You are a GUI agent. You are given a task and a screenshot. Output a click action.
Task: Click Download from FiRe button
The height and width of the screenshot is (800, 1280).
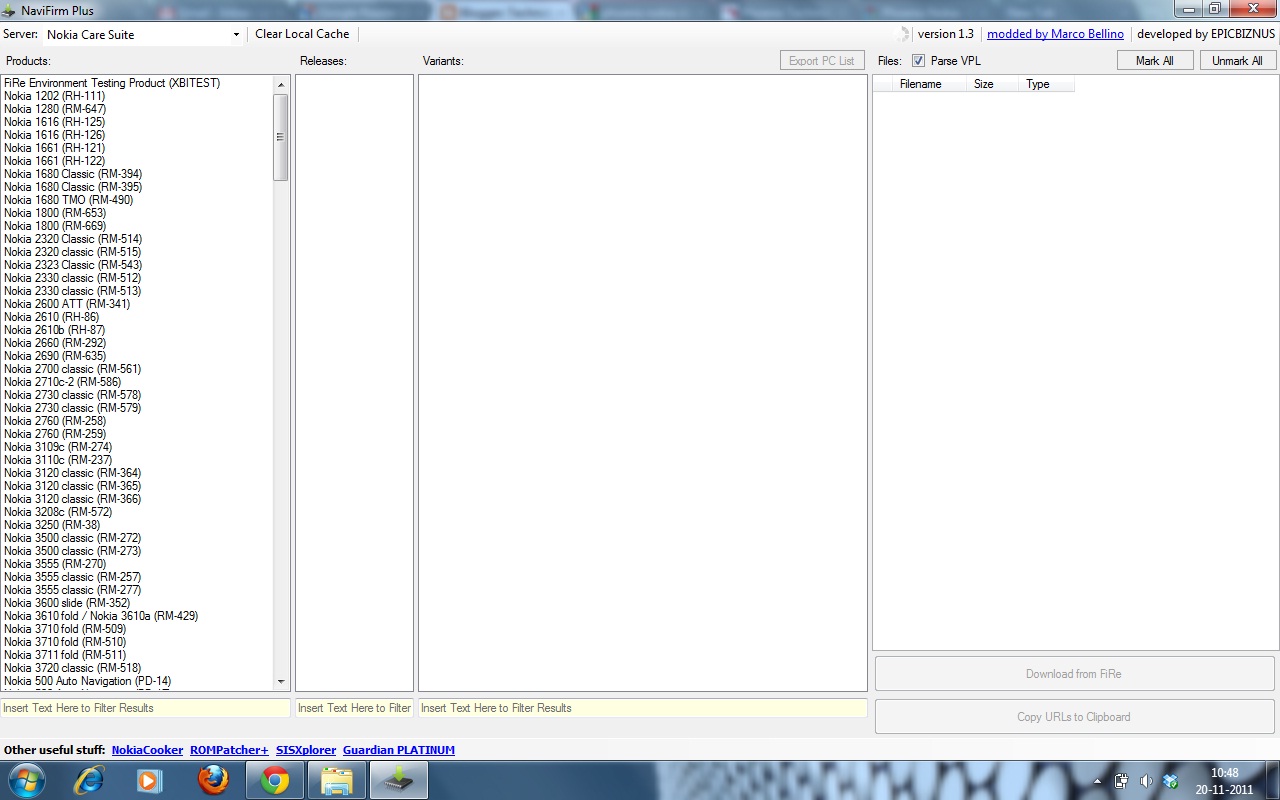[x=1074, y=674]
